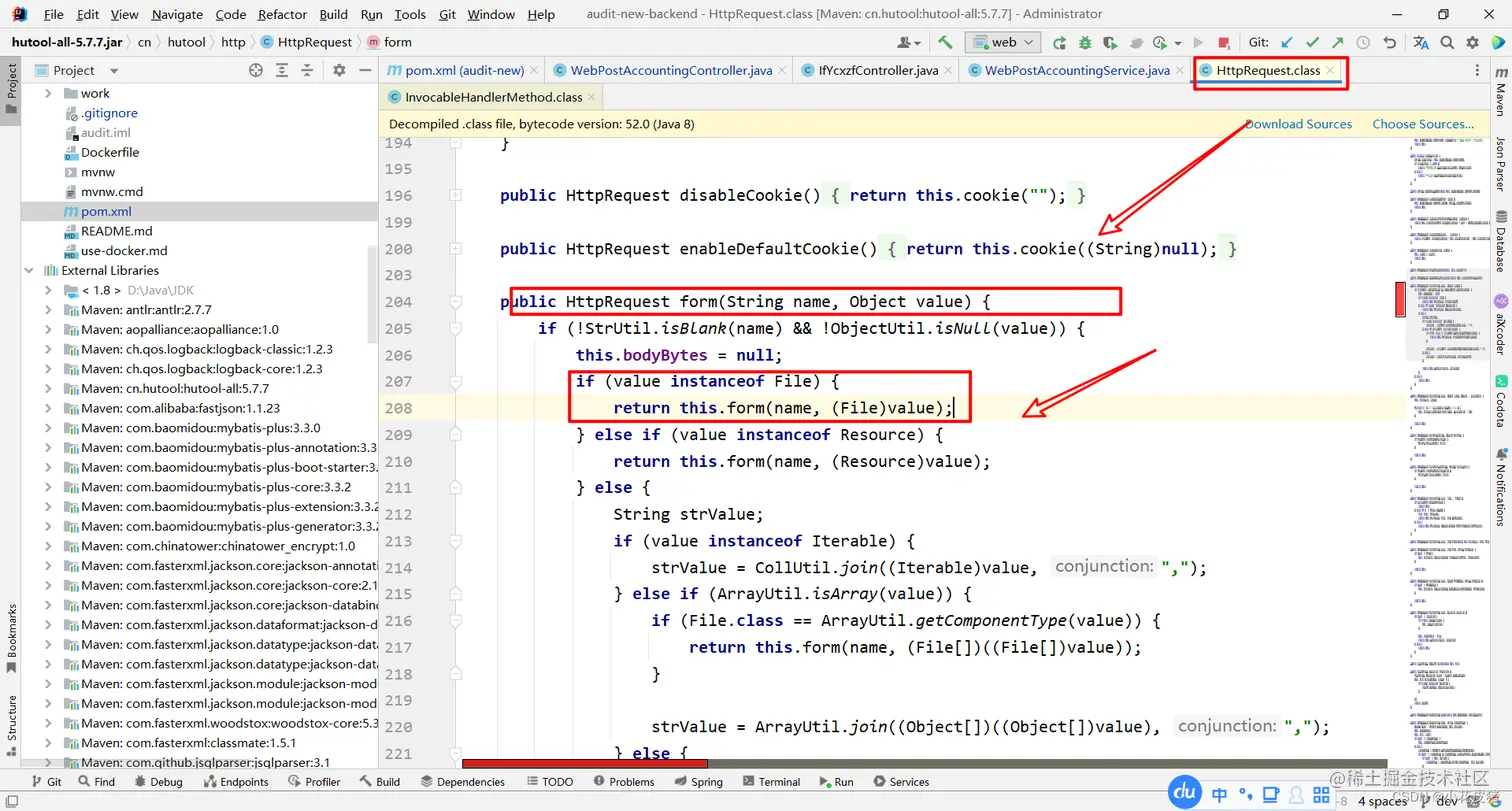This screenshot has height=811, width=1512.
Task: Click the Build Project hammer icon
Action: point(944,42)
